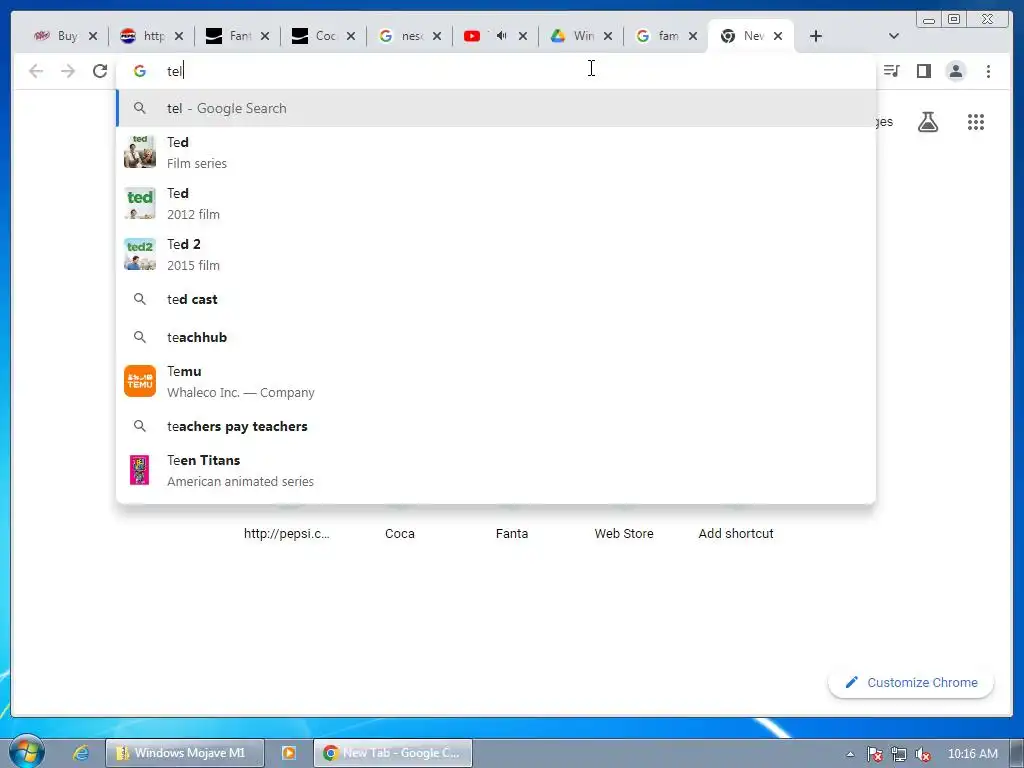Select the Ted 2012 film suggestion

[x=496, y=203]
